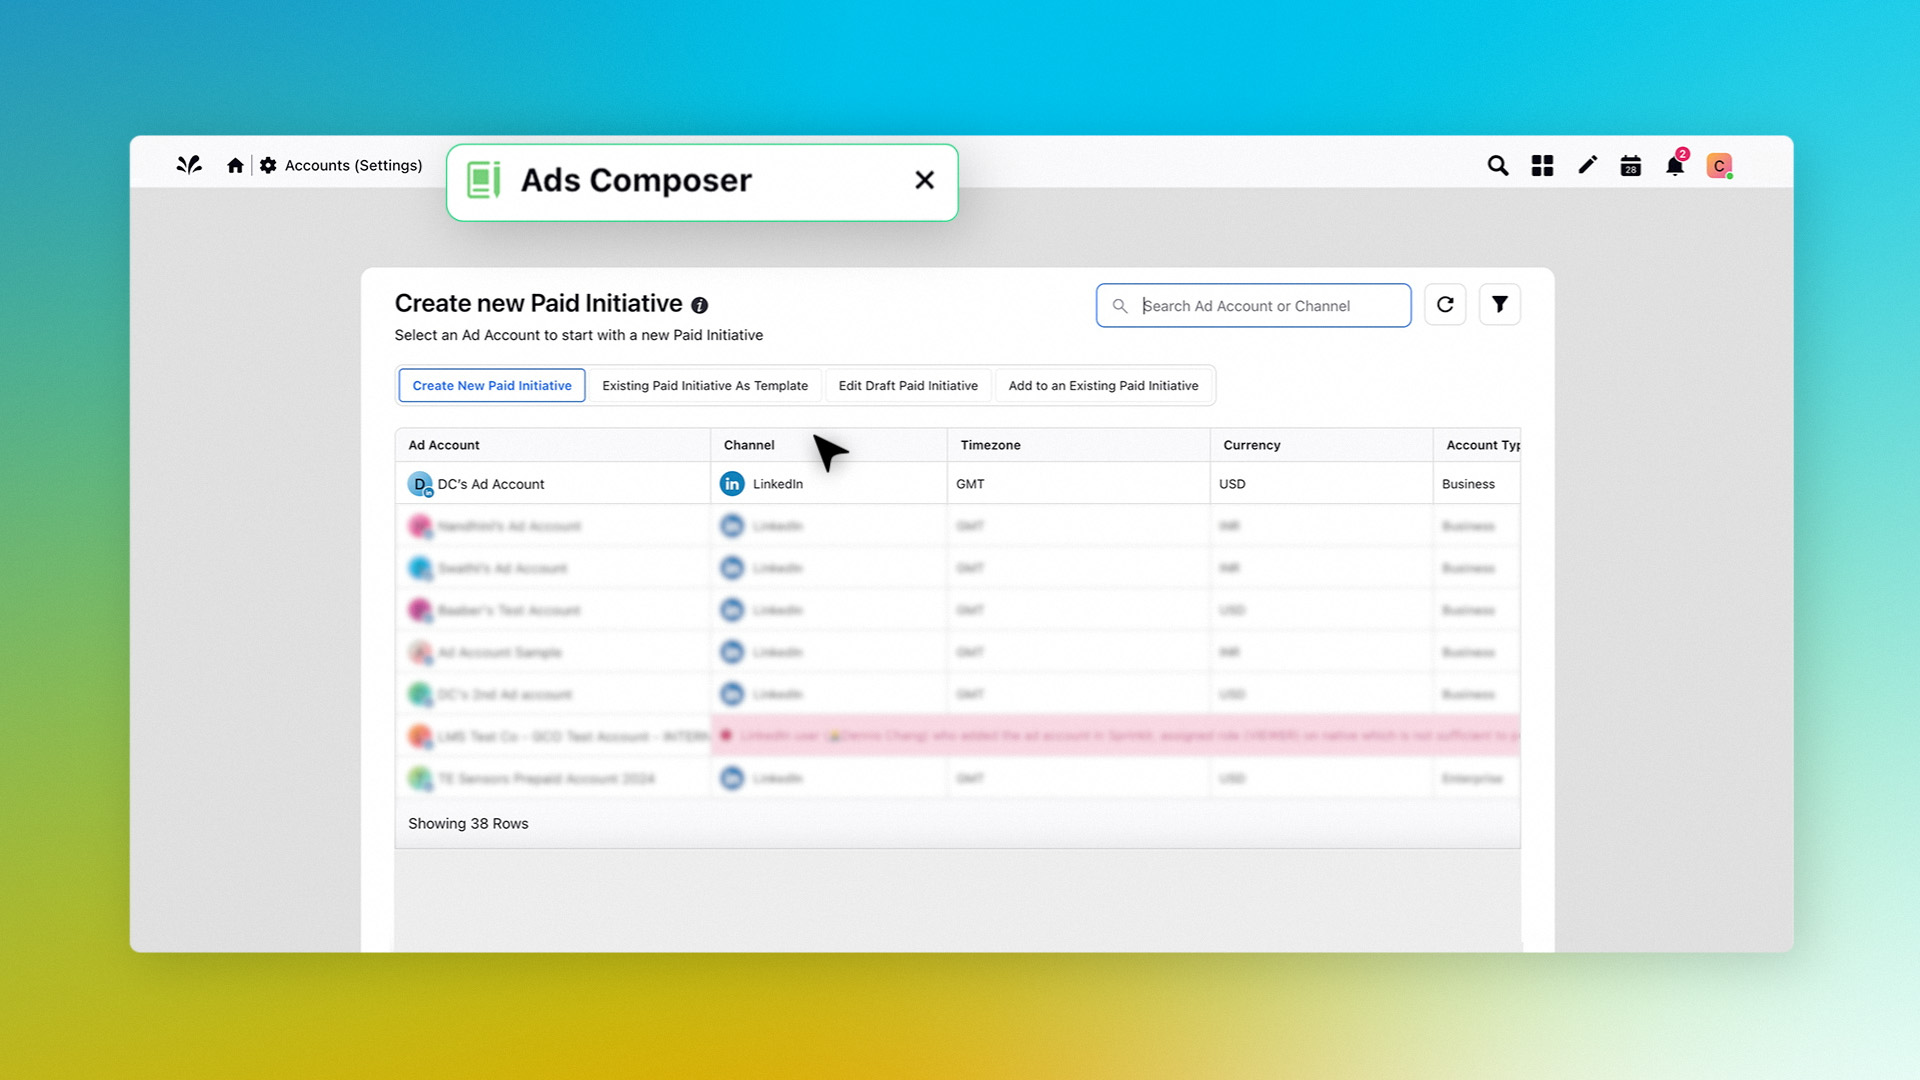This screenshot has height=1080, width=1920.
Task: Open the notifications bell
Action: 1675,166
